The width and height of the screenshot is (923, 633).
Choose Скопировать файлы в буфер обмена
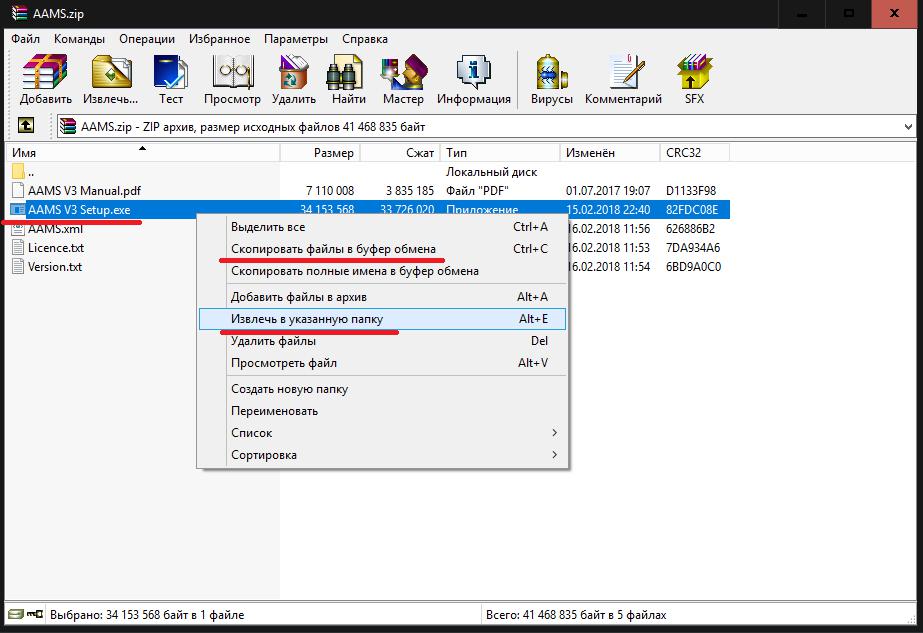coord(383,248)
